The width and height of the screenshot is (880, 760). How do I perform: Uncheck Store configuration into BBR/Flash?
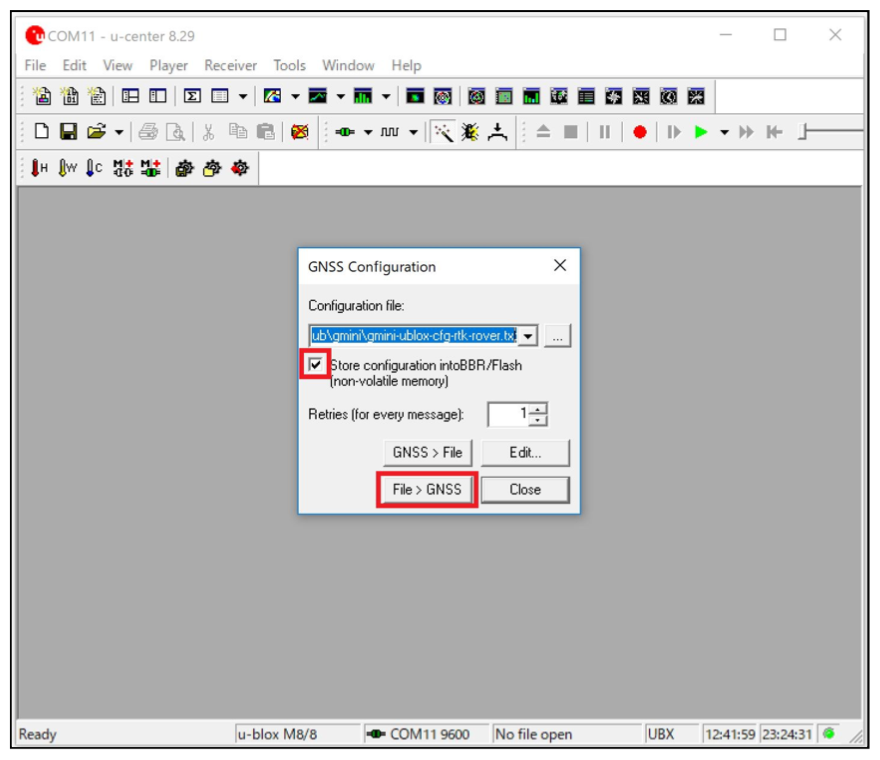pos(315,365)
